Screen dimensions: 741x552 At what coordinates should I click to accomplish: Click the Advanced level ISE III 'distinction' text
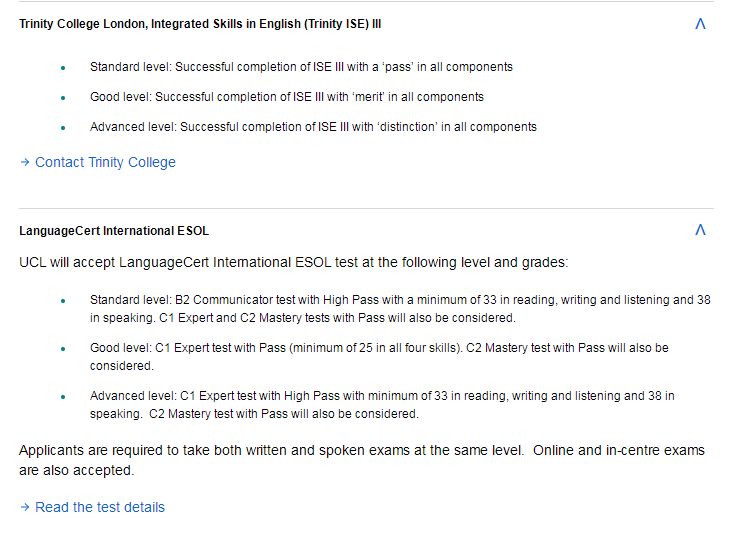313,127
